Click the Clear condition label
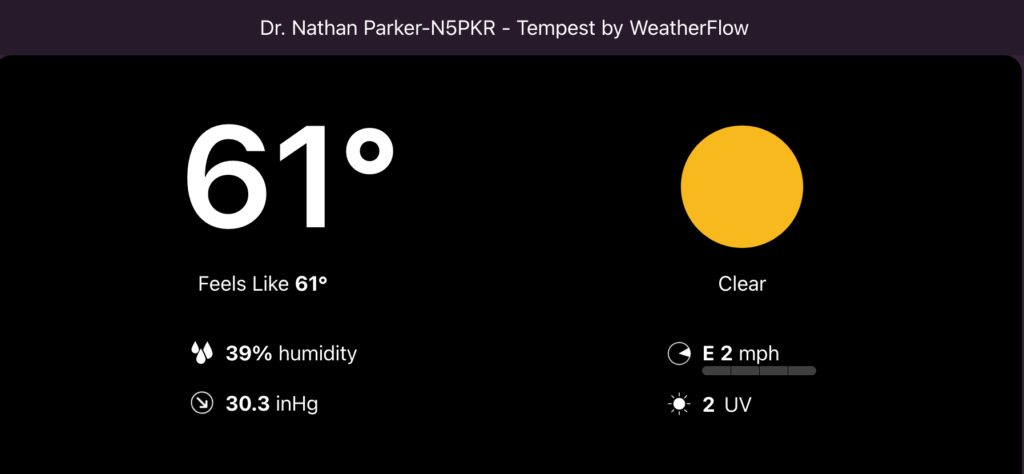Viewport: 1024px width, 474px height. [x=742, y=284]
